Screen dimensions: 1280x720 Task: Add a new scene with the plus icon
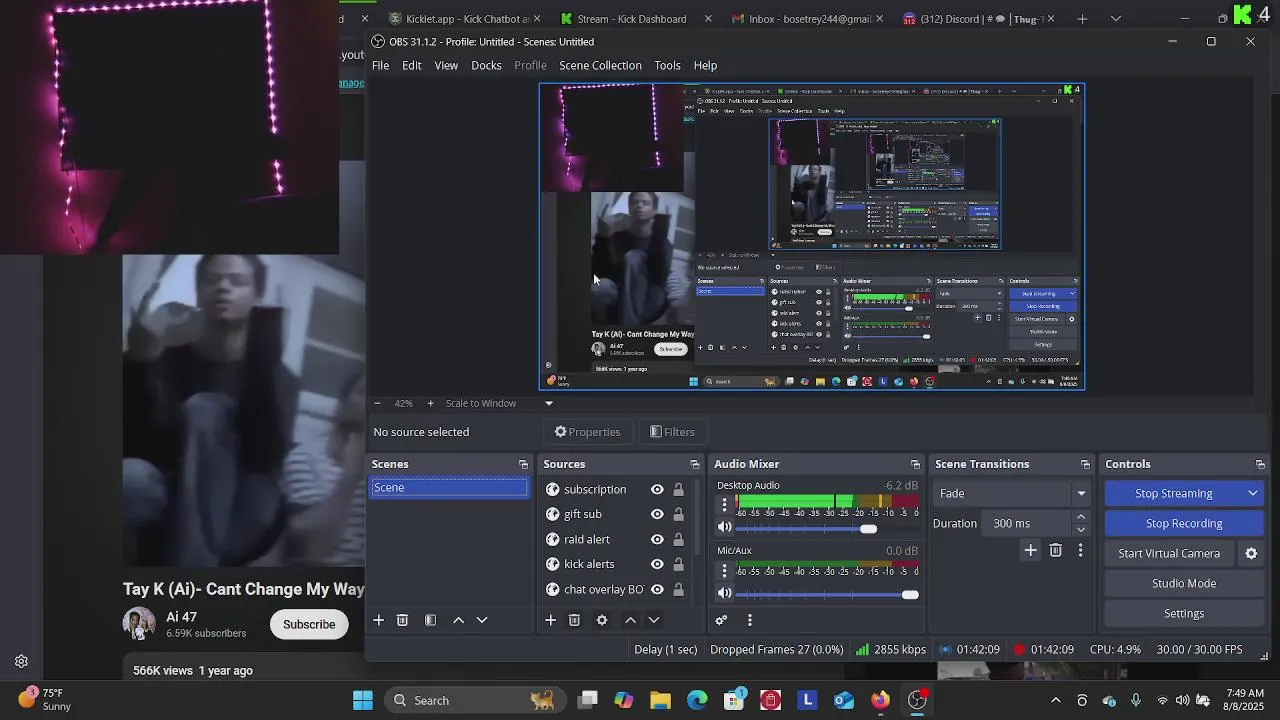point(379,620)
